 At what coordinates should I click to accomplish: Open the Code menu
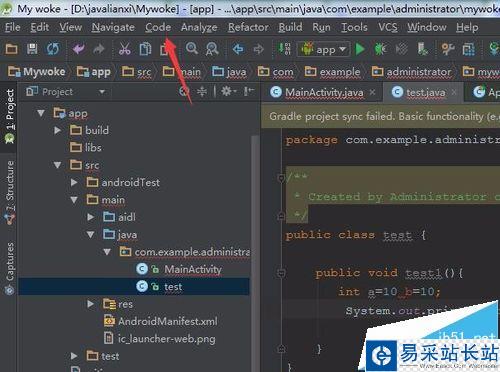point(158,27)
